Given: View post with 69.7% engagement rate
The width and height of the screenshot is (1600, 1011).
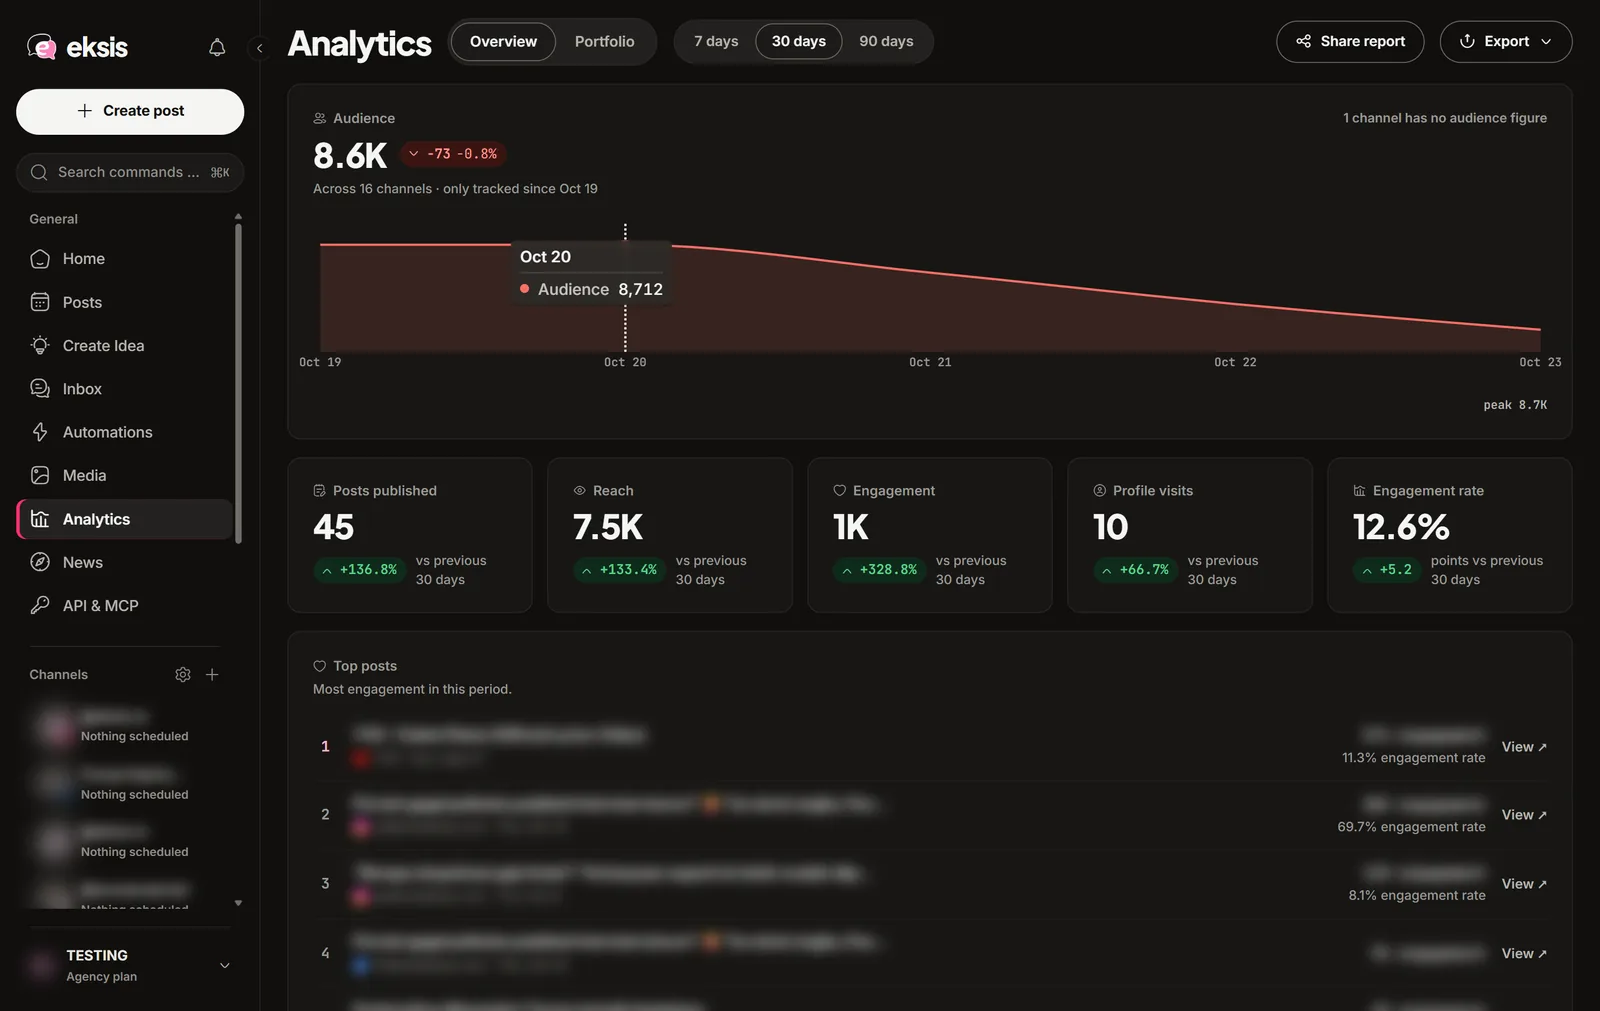Looking at the screenshot, I should click(x=1524, y=815).
